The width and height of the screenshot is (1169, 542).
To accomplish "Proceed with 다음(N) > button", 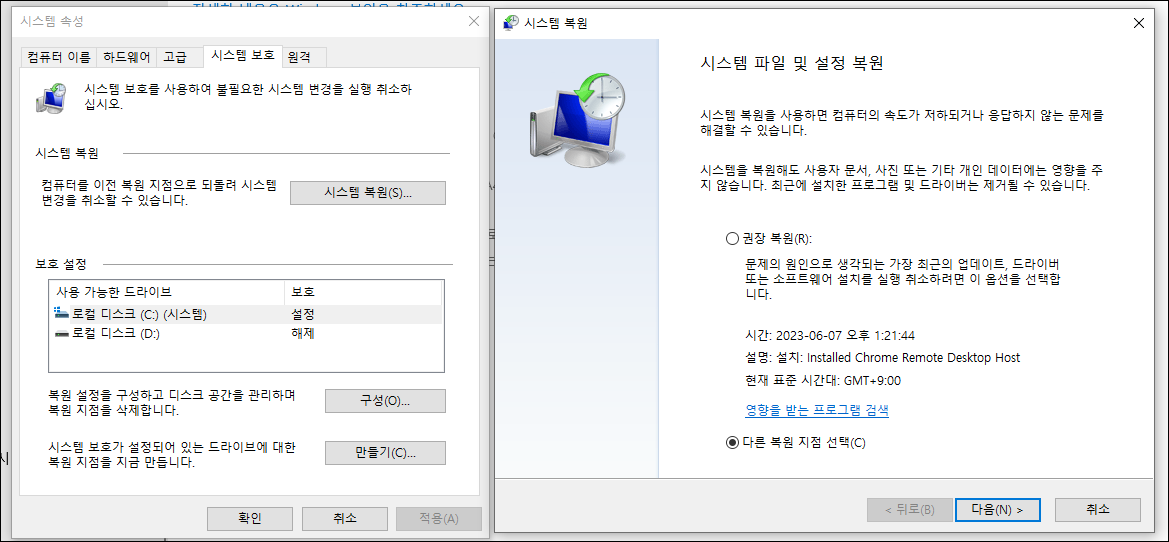I will [997, 510].
